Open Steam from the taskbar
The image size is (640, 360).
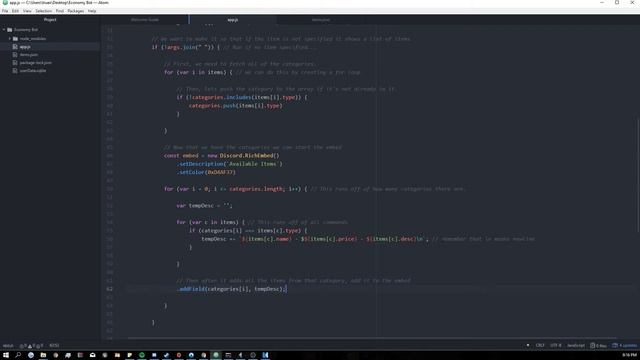tap(167, 355)
